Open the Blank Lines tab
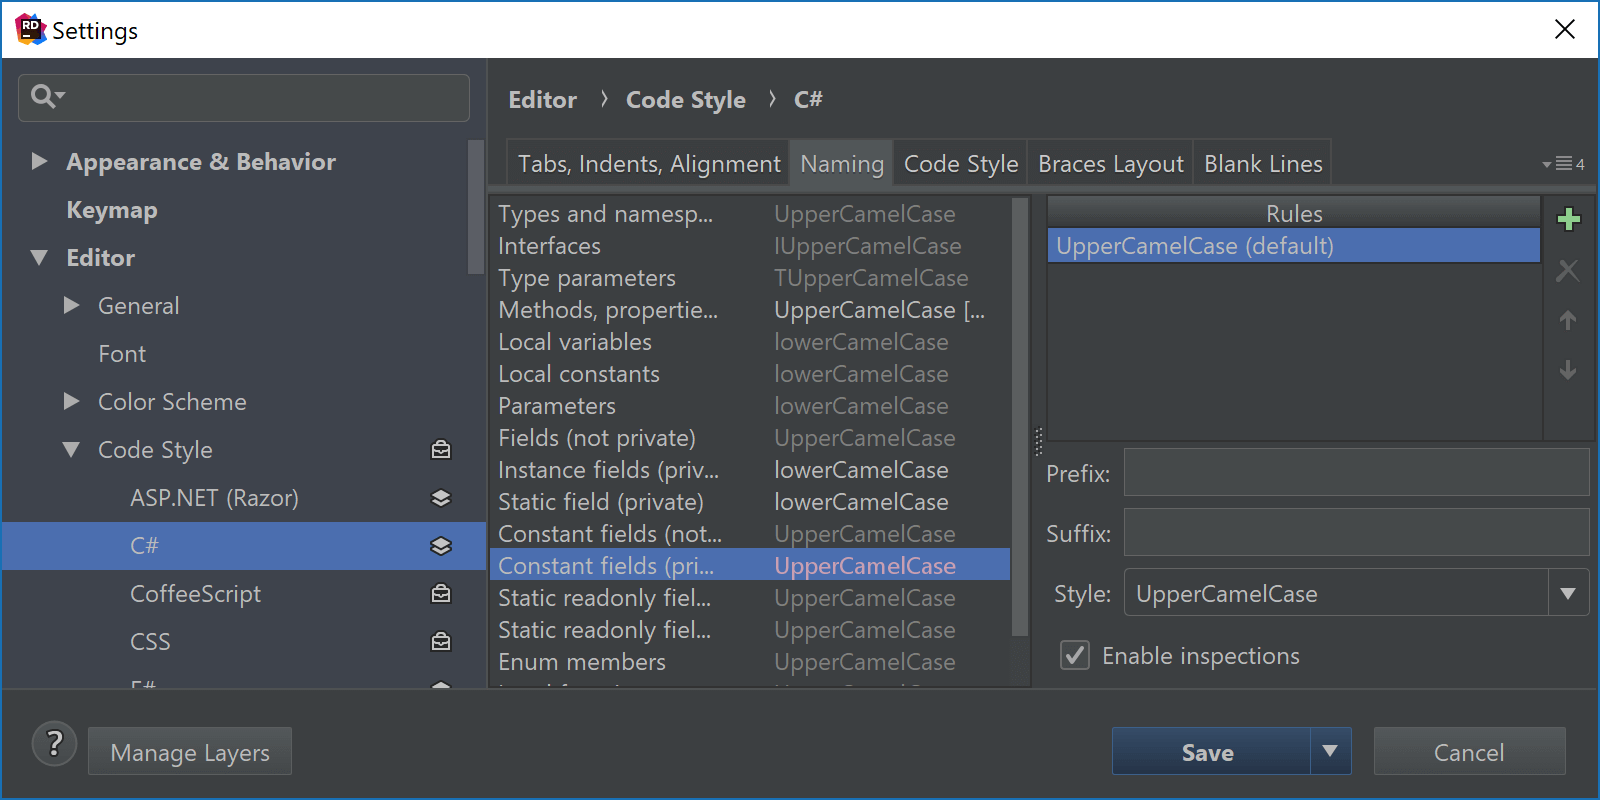Image resolution: width=1600 pixels, height=800 pixels. 1263,164
